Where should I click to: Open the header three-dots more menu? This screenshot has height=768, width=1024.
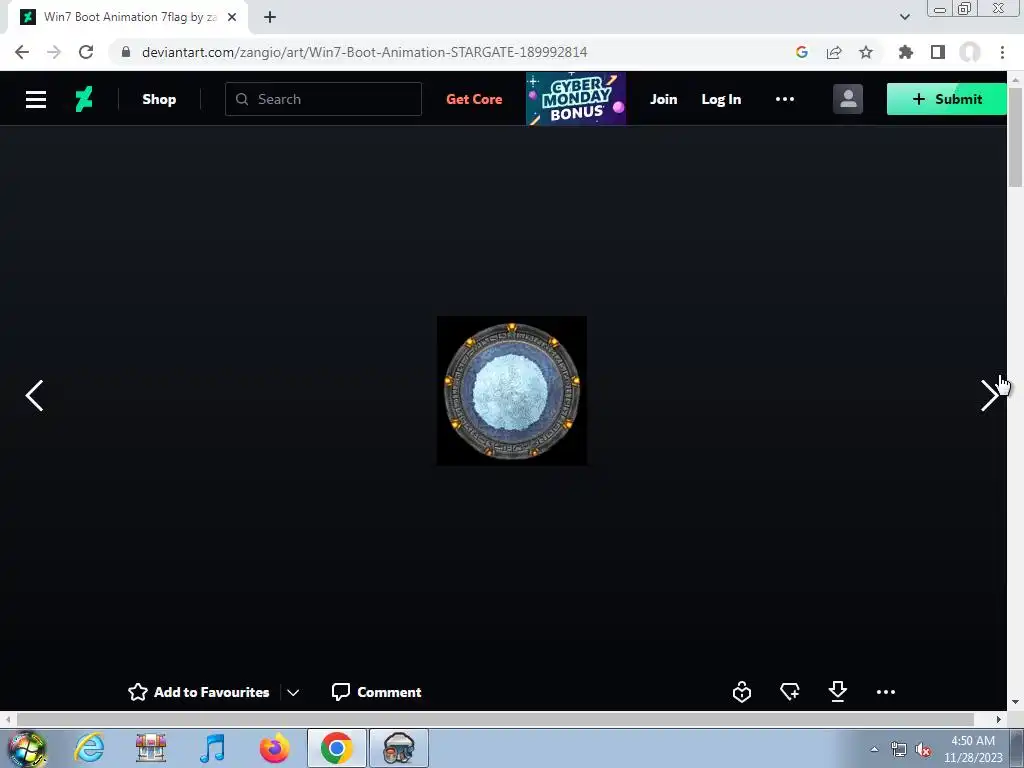click(x=784, y=99)
